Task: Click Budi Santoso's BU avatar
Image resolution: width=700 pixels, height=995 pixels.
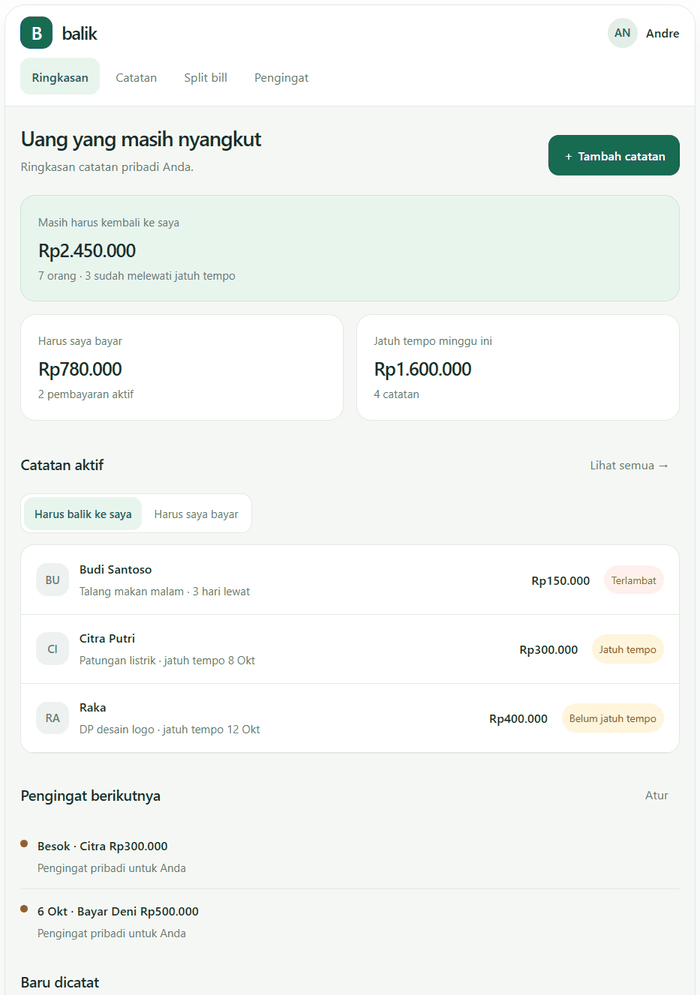Action: [x=53, y=580]
